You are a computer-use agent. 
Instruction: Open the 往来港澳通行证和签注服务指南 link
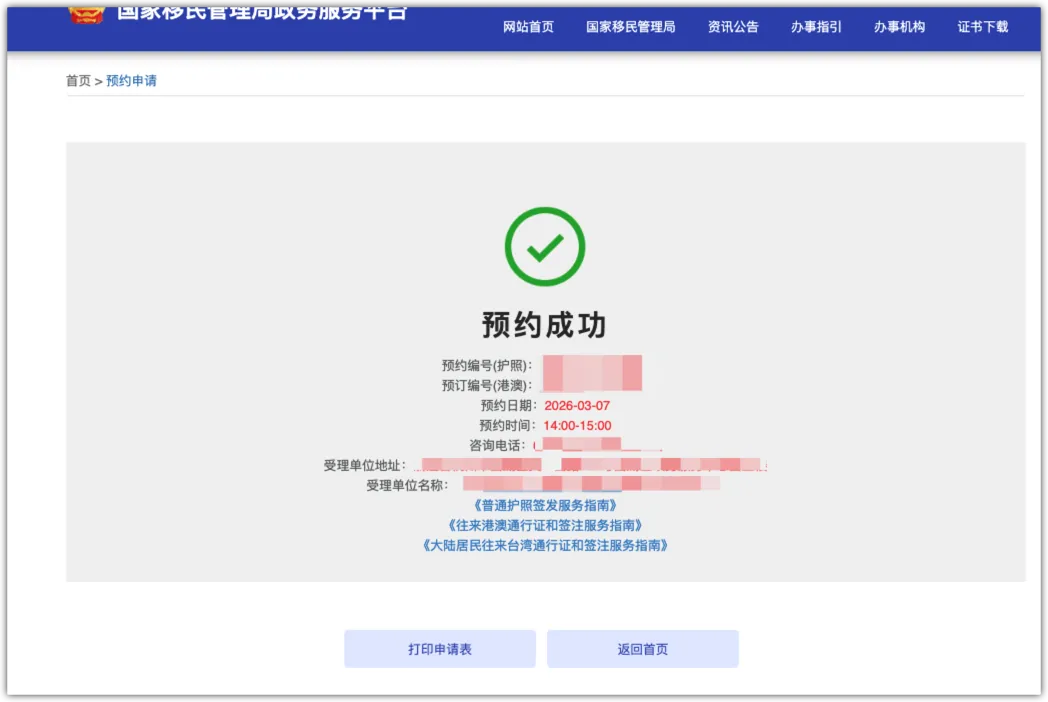pyautogui.click(x=545, y=525)
